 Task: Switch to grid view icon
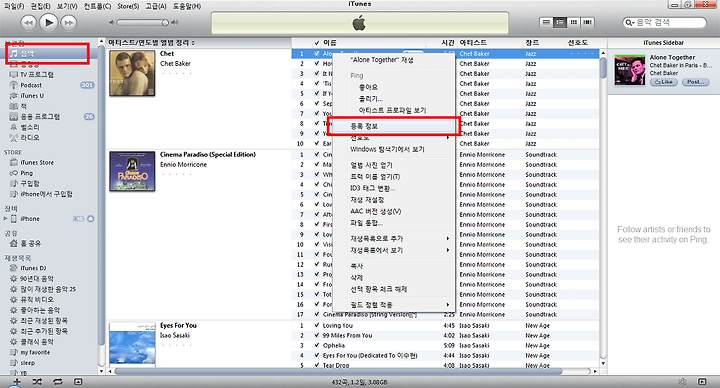[574, 22]
